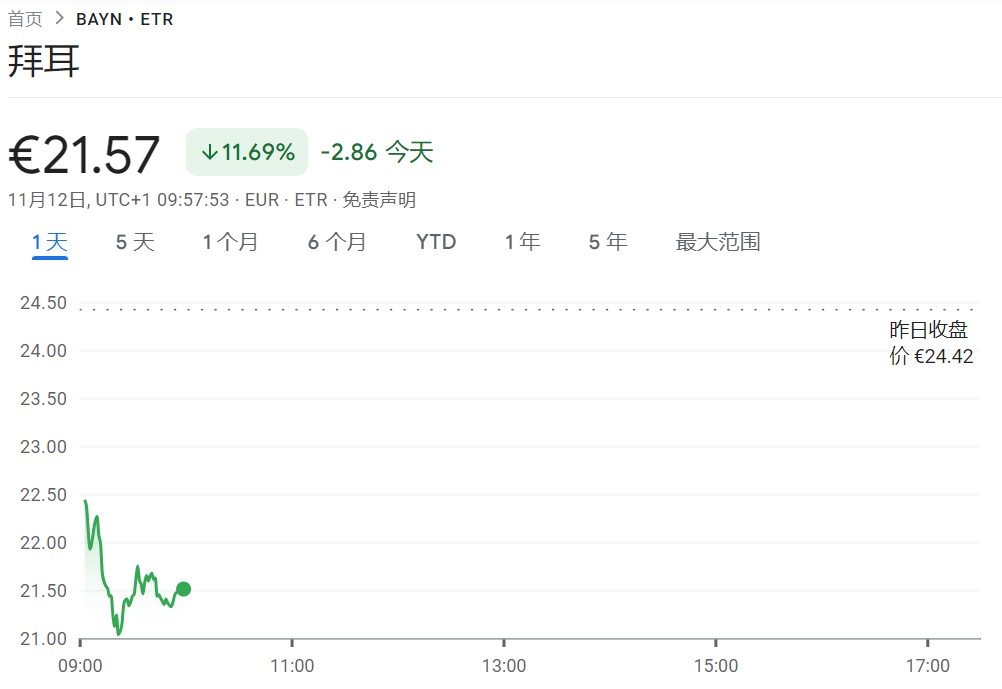Click the -2.86 今天 change text
1002x689 pixels.
(376, 153)
